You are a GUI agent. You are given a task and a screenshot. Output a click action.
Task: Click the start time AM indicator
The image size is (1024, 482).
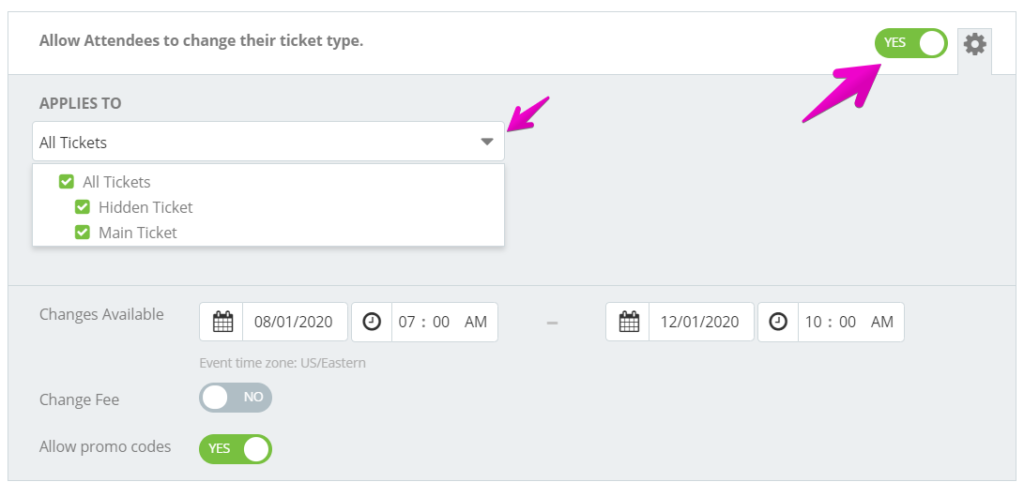476,322
